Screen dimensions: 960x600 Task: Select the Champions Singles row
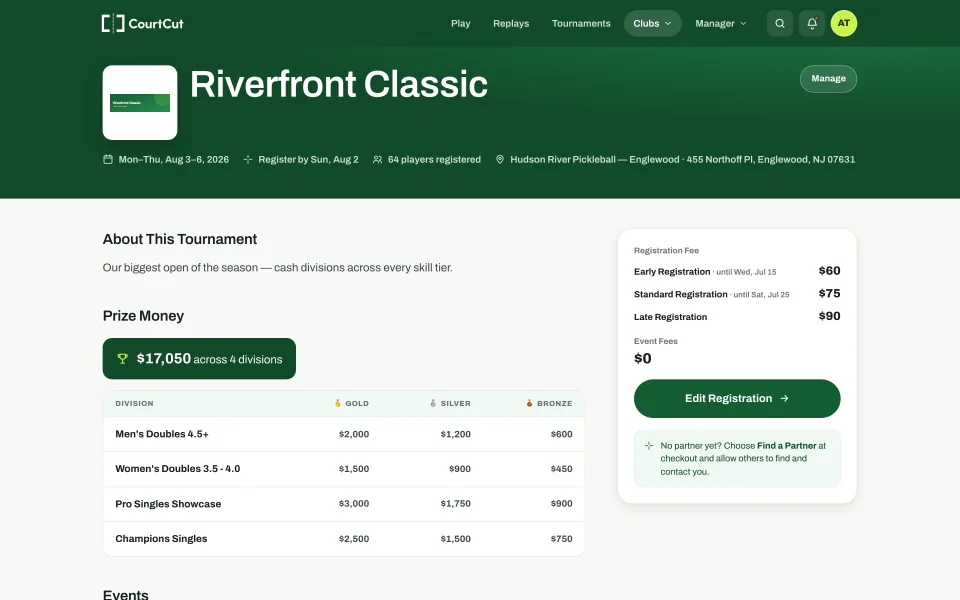[343, 539]
